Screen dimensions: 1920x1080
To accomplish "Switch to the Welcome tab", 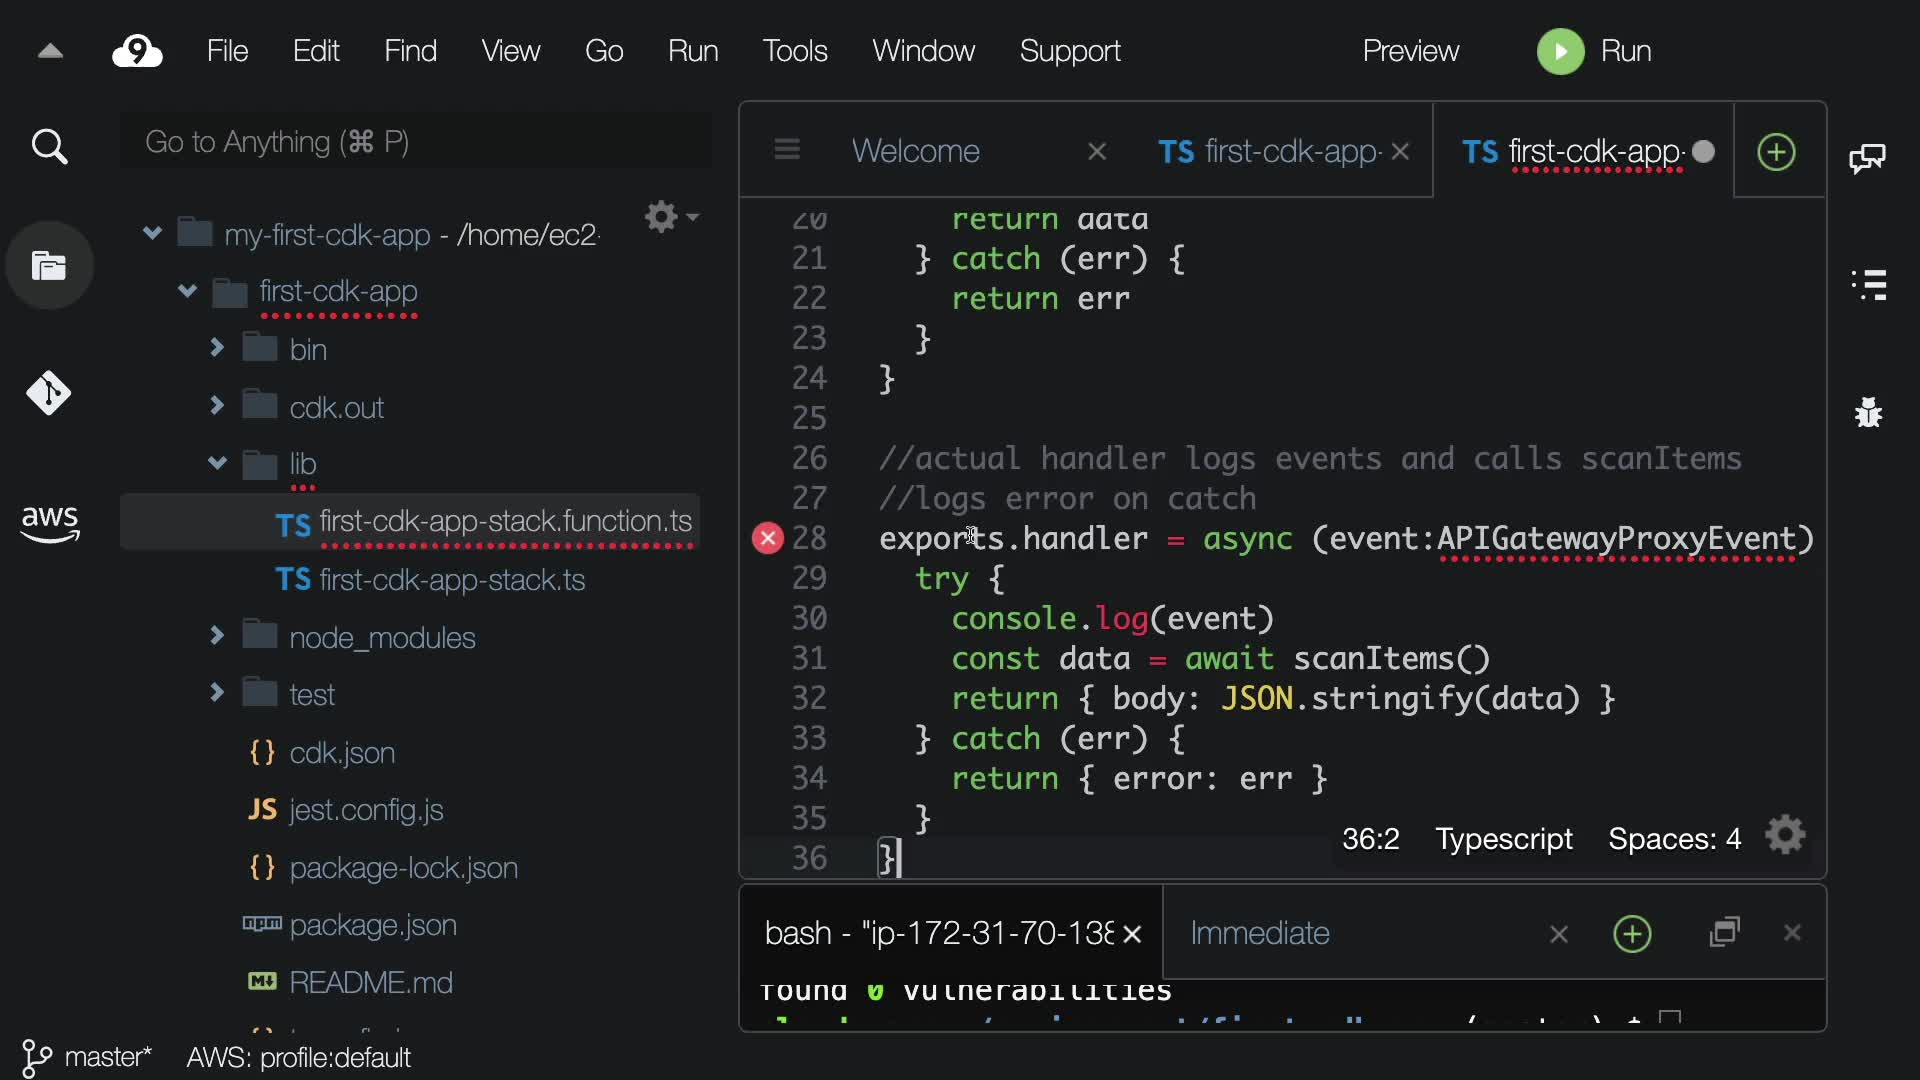I will (915, 151).
